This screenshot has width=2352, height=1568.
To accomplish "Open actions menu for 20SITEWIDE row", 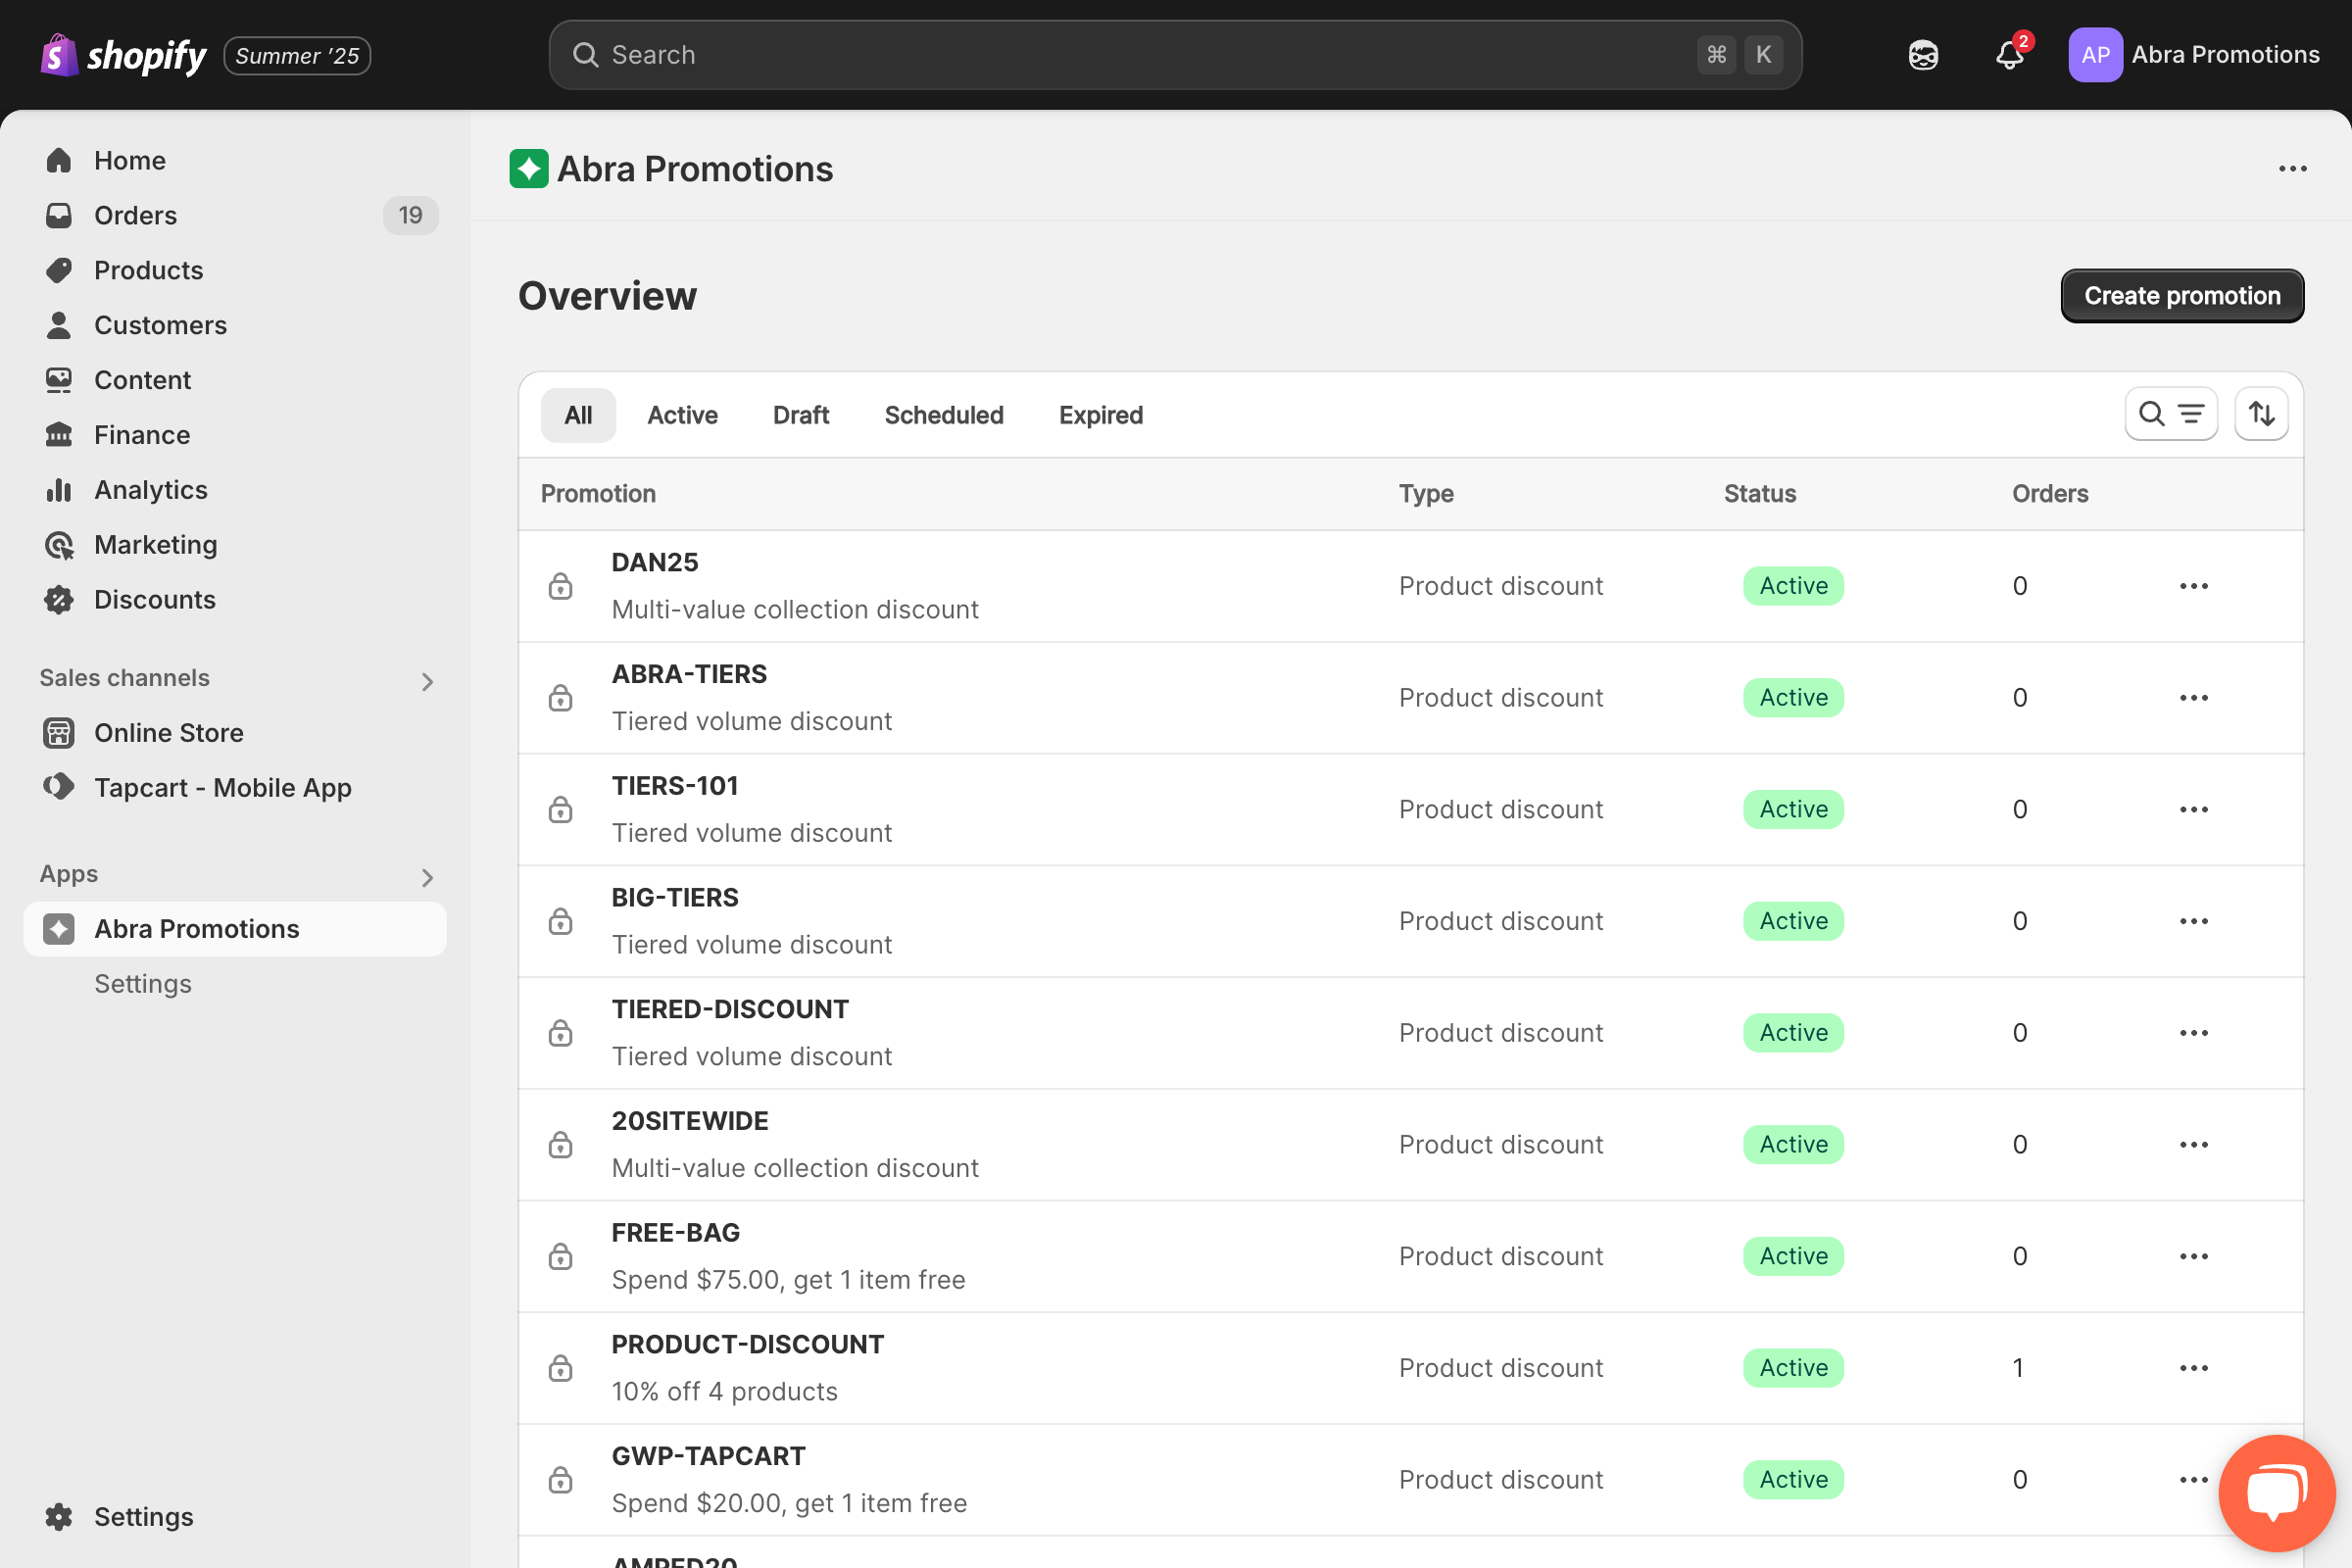I will (2194, 1144).
